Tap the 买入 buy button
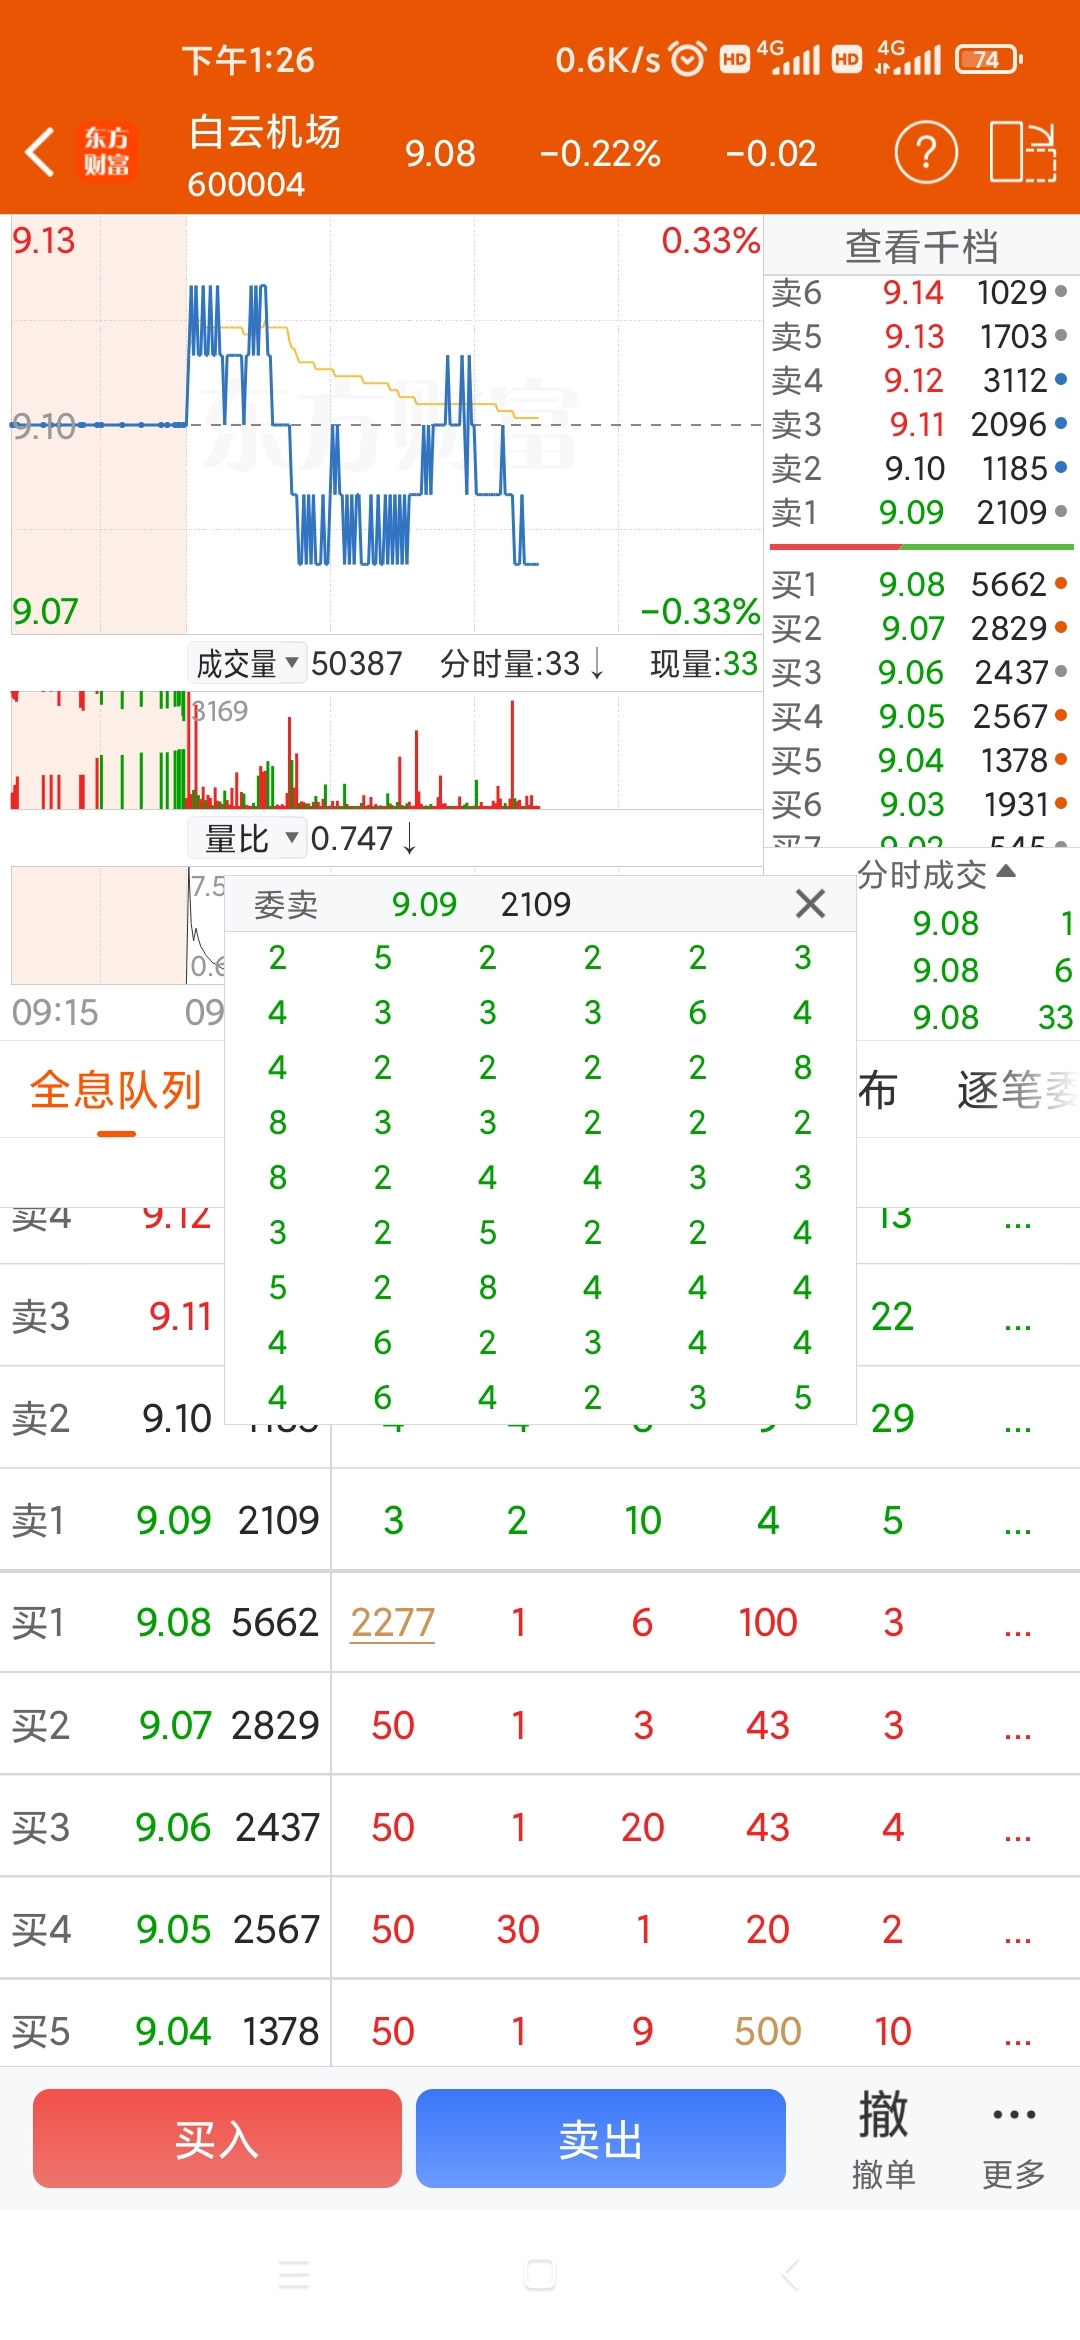 [217, 2139]
